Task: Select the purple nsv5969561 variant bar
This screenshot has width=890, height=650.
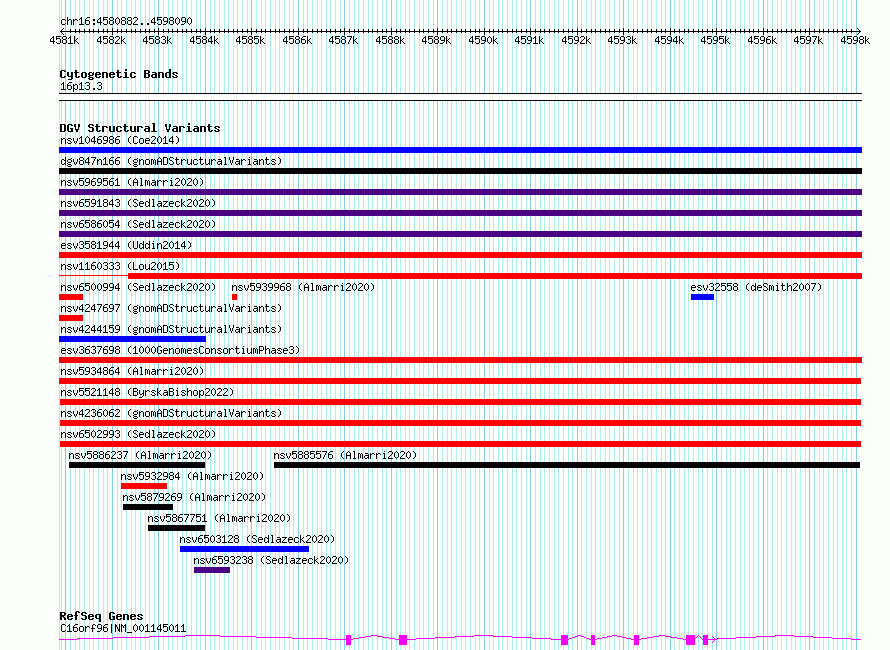Action: tap(460, 192)
